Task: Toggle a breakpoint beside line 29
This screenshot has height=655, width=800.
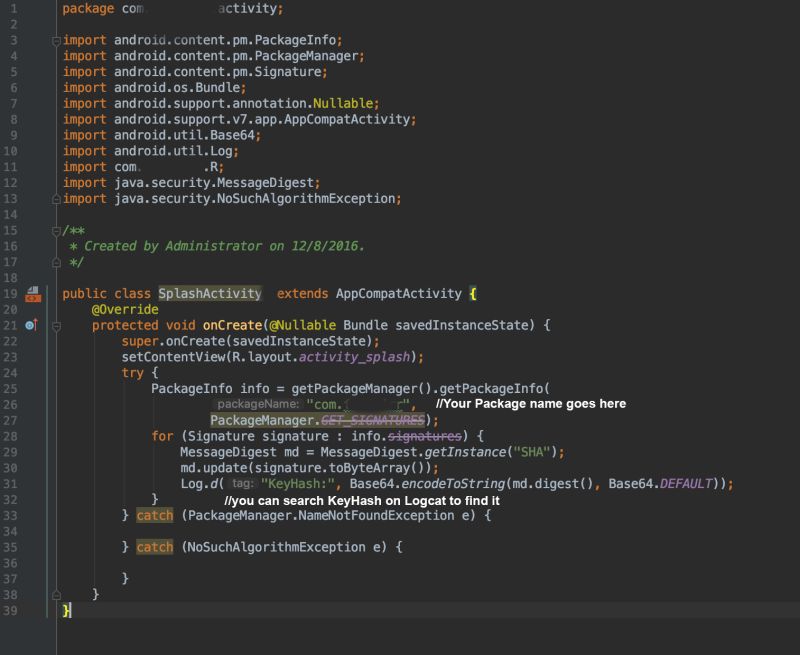Action: [x=40, y=452]
